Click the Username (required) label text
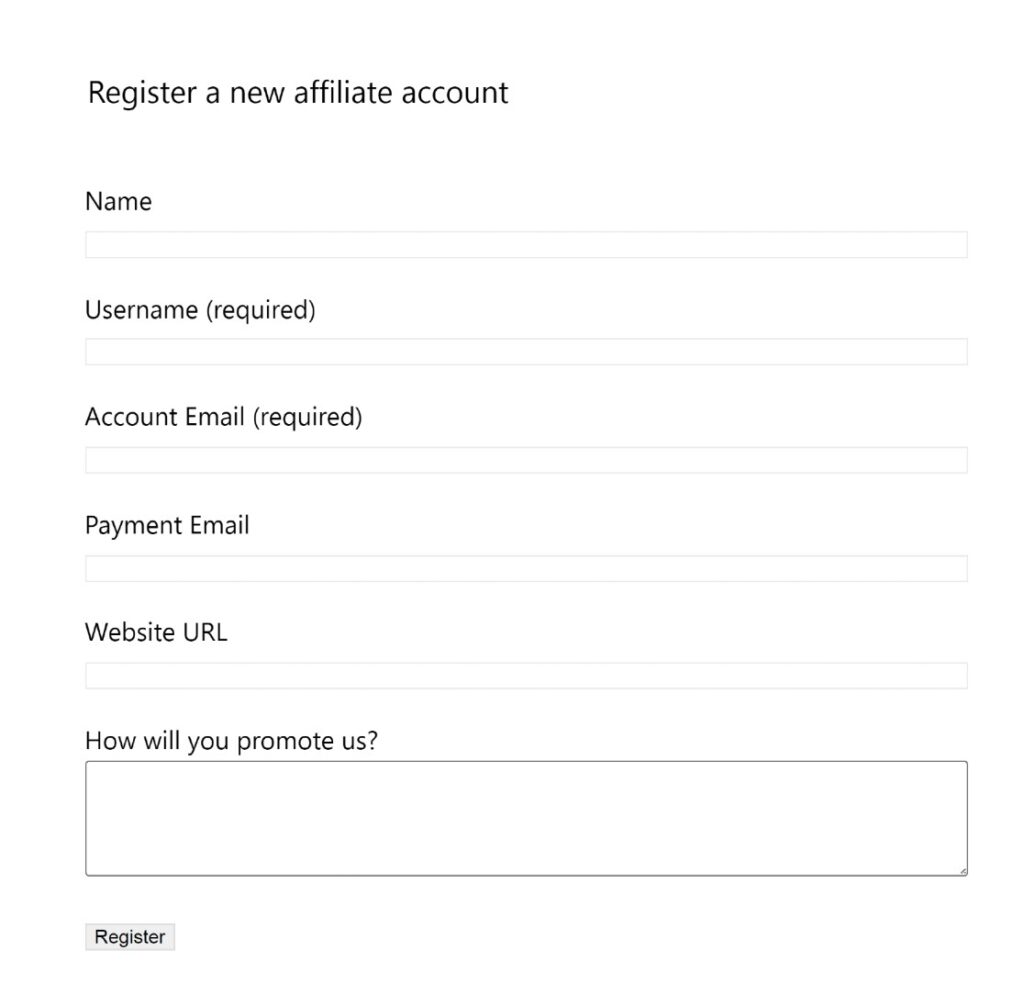The width and height of the screenshot is (1024, 984). (200, 310)
